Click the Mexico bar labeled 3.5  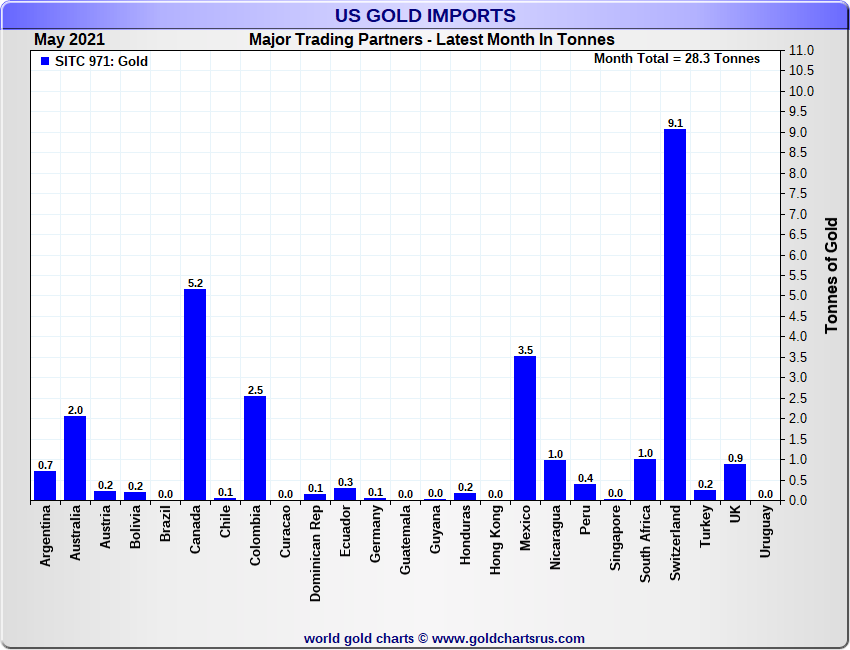[525, 428]
